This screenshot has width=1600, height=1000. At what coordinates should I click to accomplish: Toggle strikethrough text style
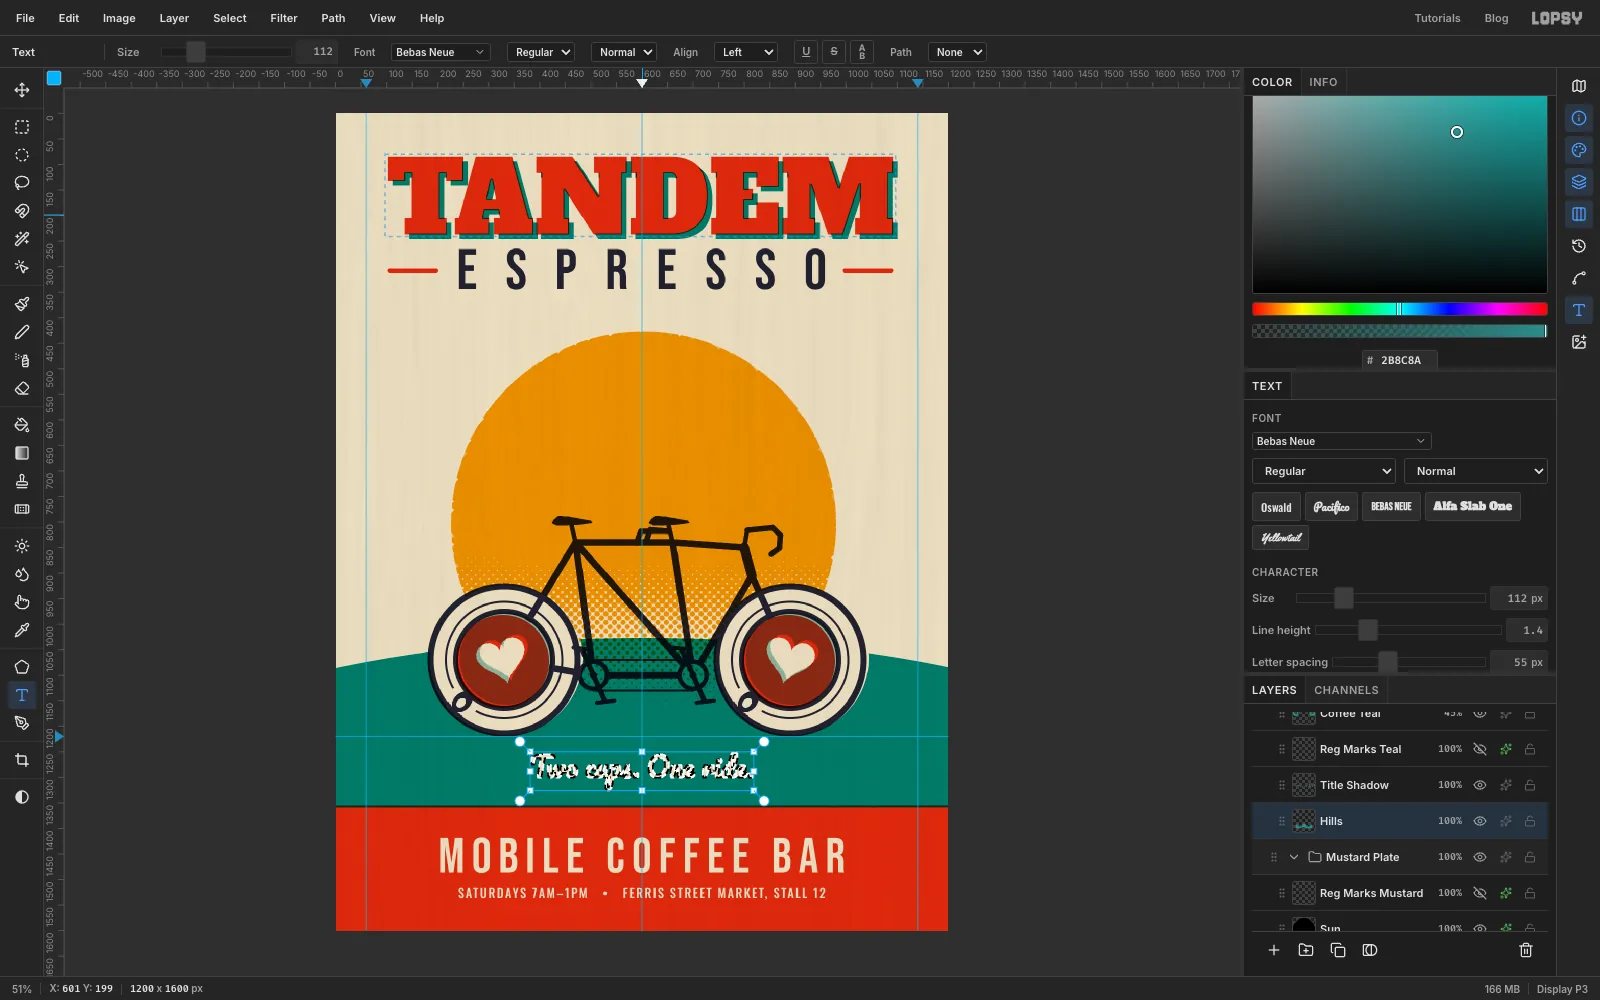(x=834, y=52)
